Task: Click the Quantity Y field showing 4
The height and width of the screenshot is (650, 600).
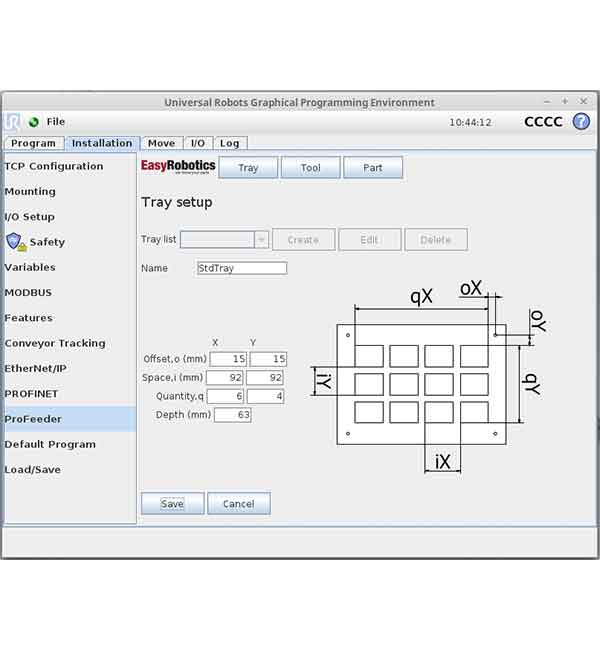Action: 265,396
